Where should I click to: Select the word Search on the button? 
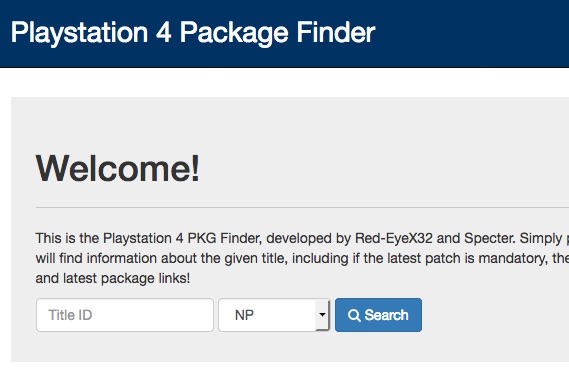click(x=386, y=315)
